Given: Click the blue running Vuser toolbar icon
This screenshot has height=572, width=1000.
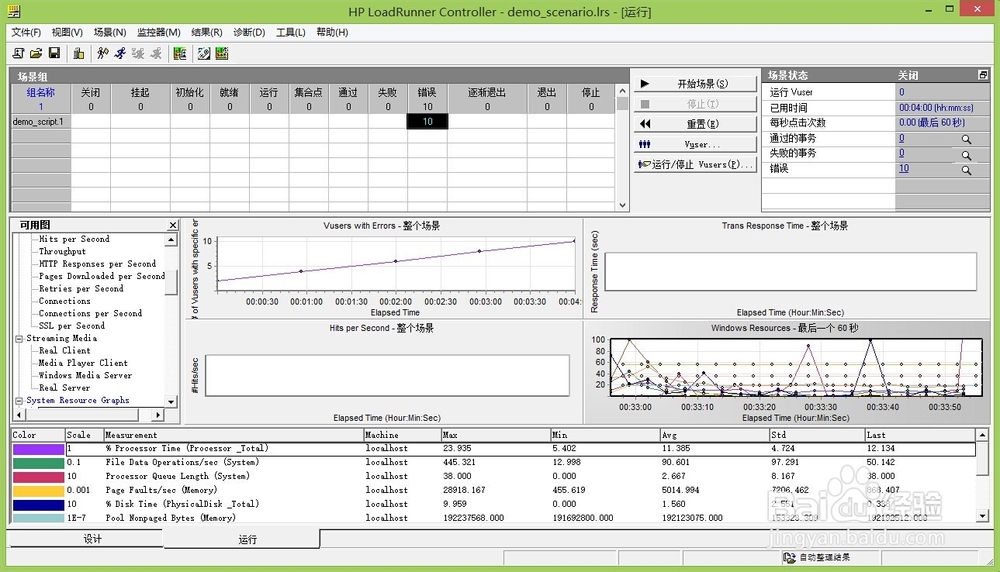Looking at the screenshot, I should coord(120,54).
